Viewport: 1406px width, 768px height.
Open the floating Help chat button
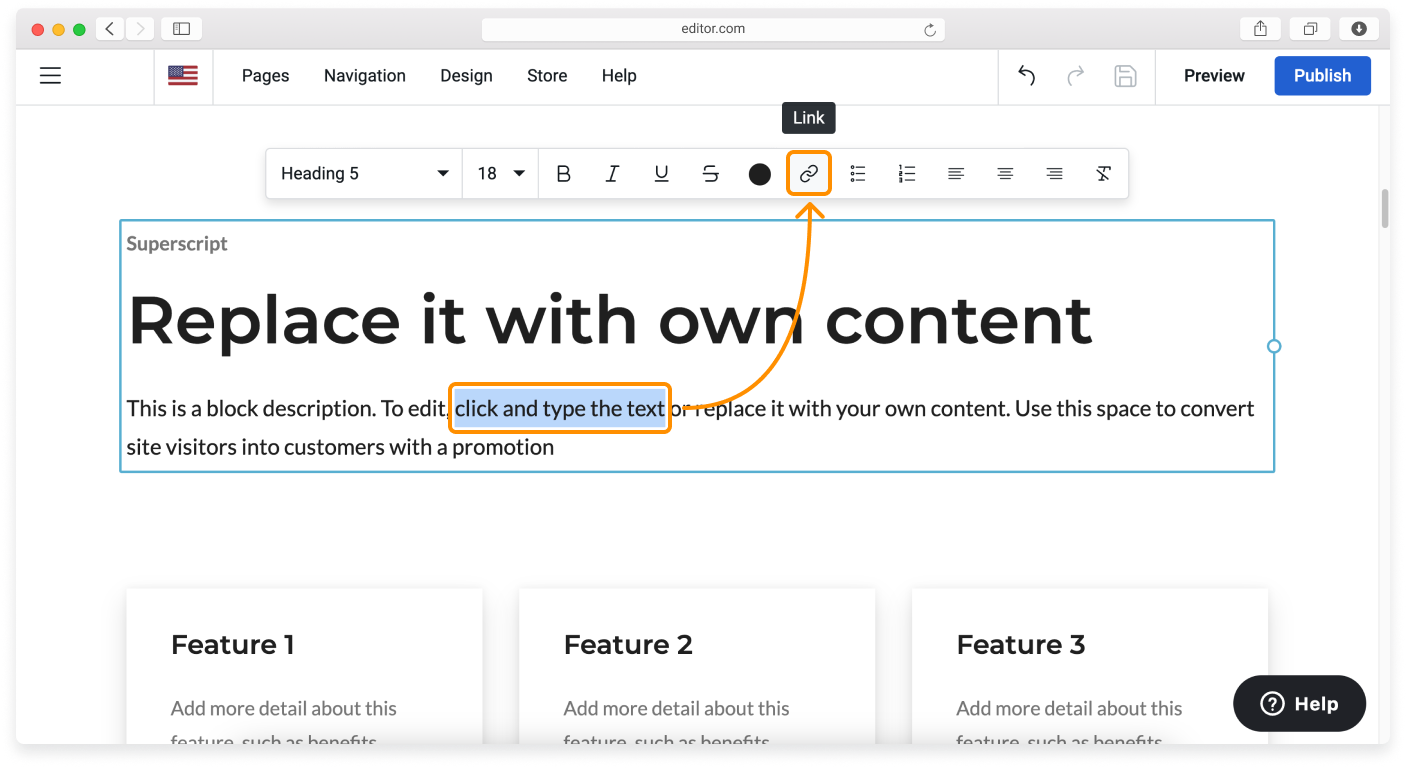[x=1299, y=703]
